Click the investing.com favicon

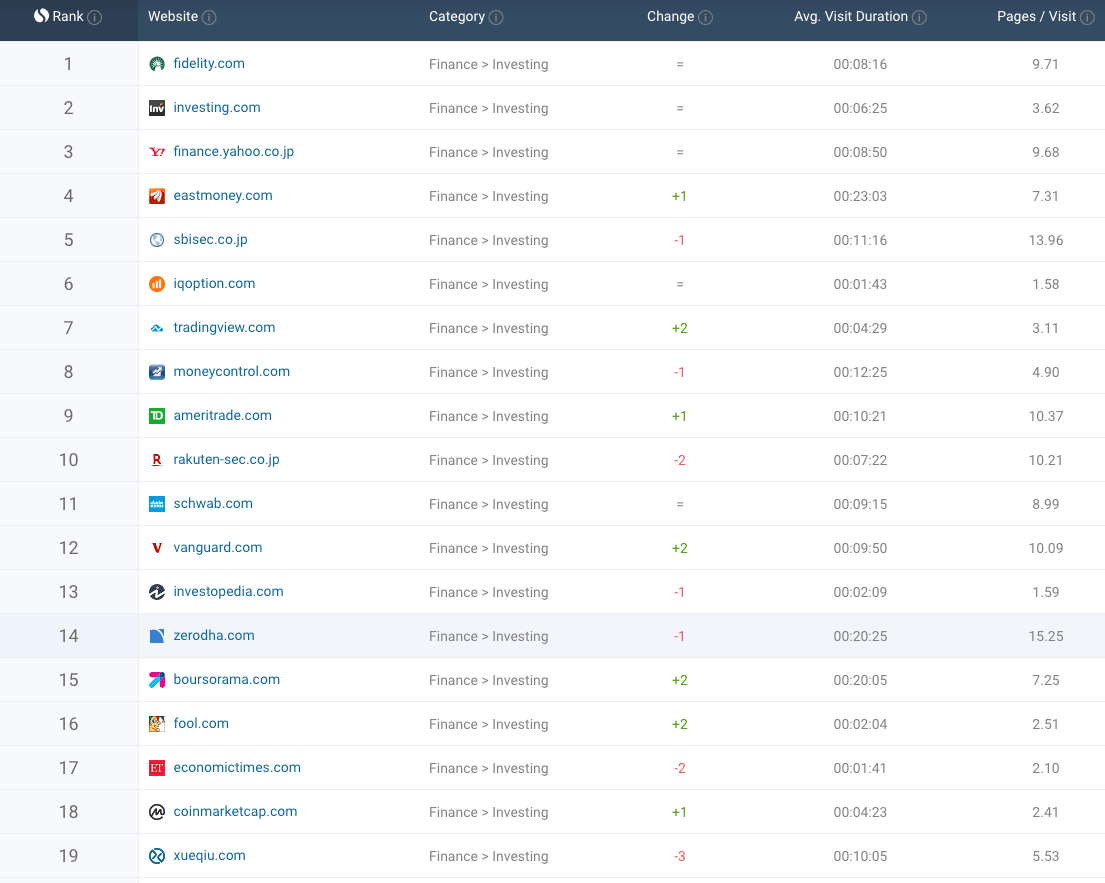pyautogui.click(x=156, y=108)
